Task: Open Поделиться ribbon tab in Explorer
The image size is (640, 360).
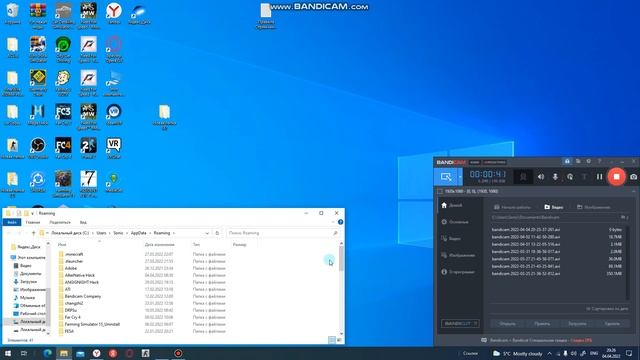Action: click(60, 222)
